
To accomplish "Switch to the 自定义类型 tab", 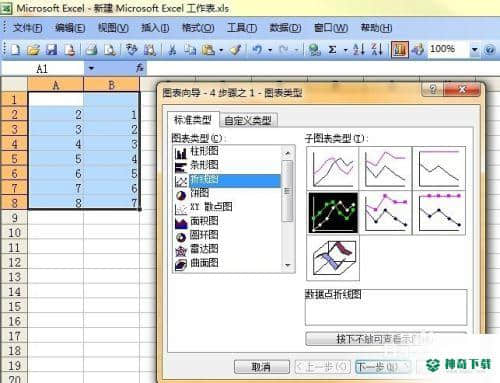I will (248, 120).
